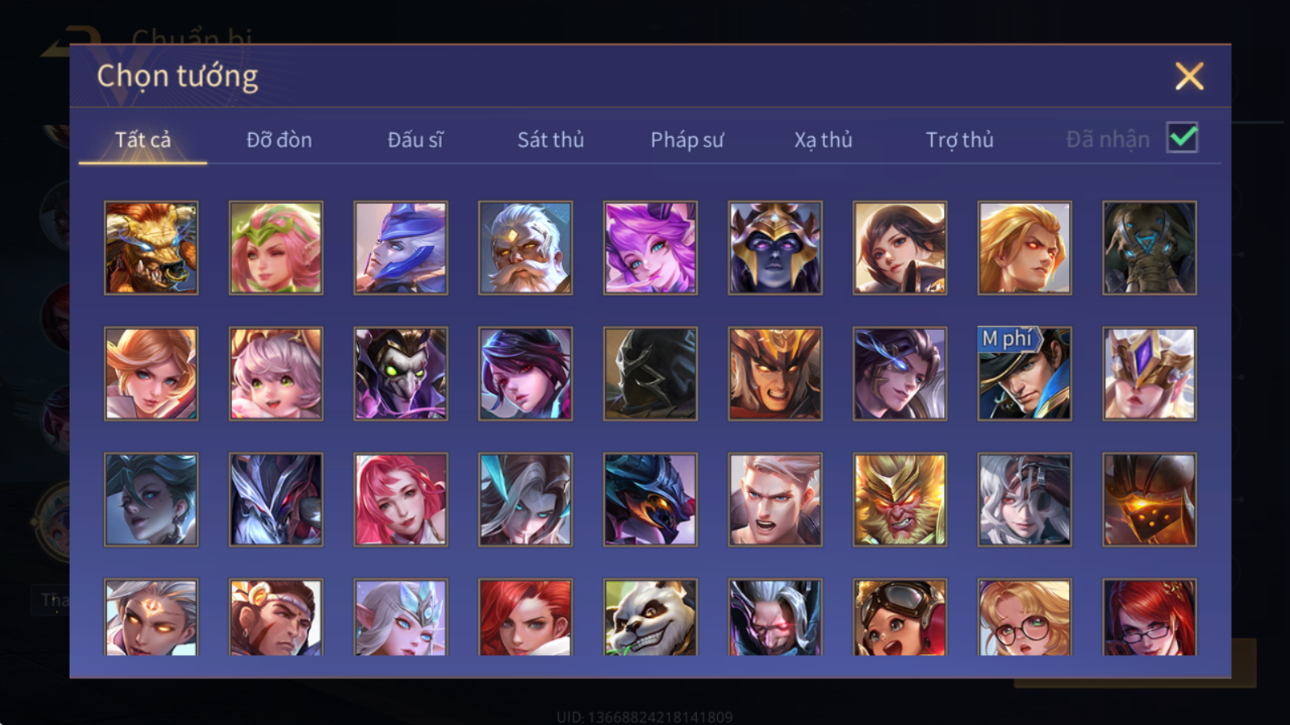This screenshot has width=1290, height=725.
Task: Open the "Pháp sư" hero tab
Action: point(687,140)
